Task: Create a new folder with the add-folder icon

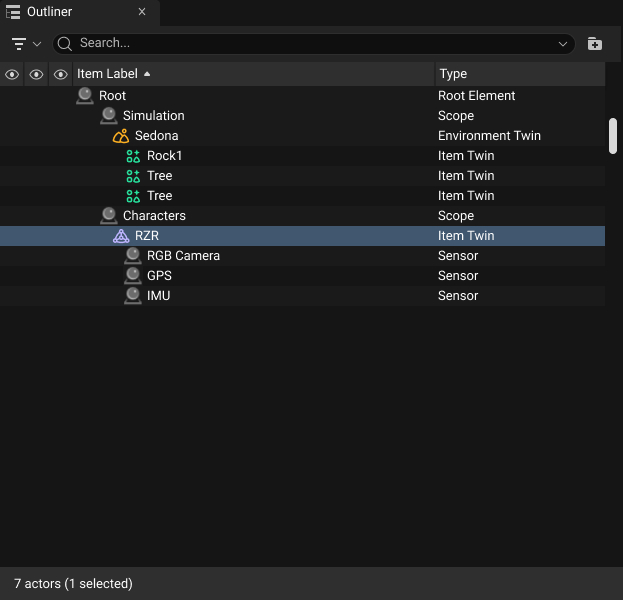Action: click(x=595, y=44)
